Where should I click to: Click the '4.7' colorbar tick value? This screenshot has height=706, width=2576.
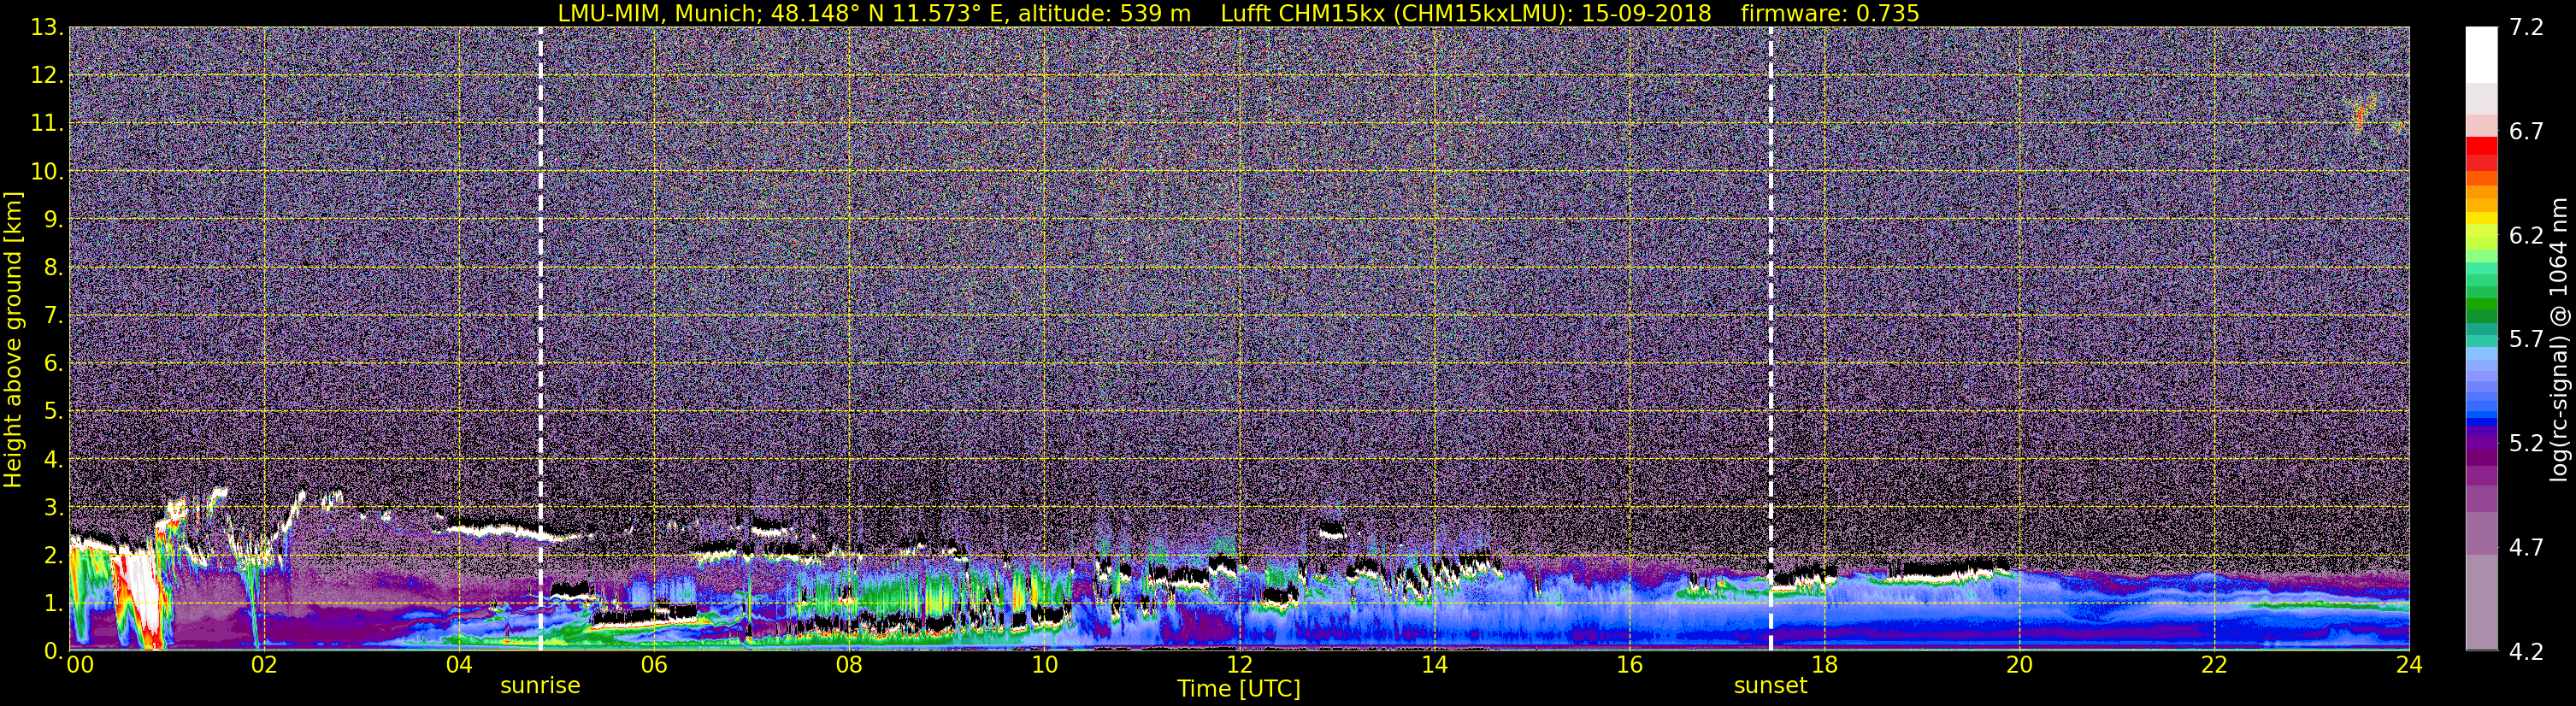[x=2526, y=547]
